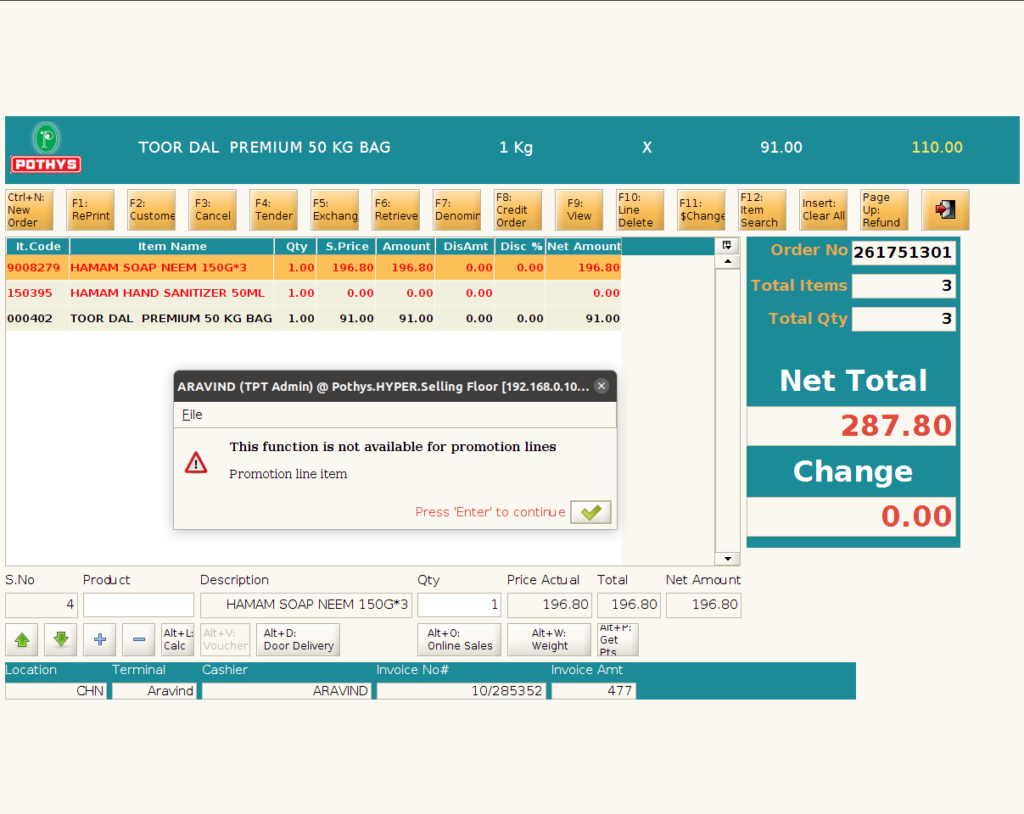Confirm the dialog with the green checkmark
This screenshot has width=1024, height=814.
point(591,512)
